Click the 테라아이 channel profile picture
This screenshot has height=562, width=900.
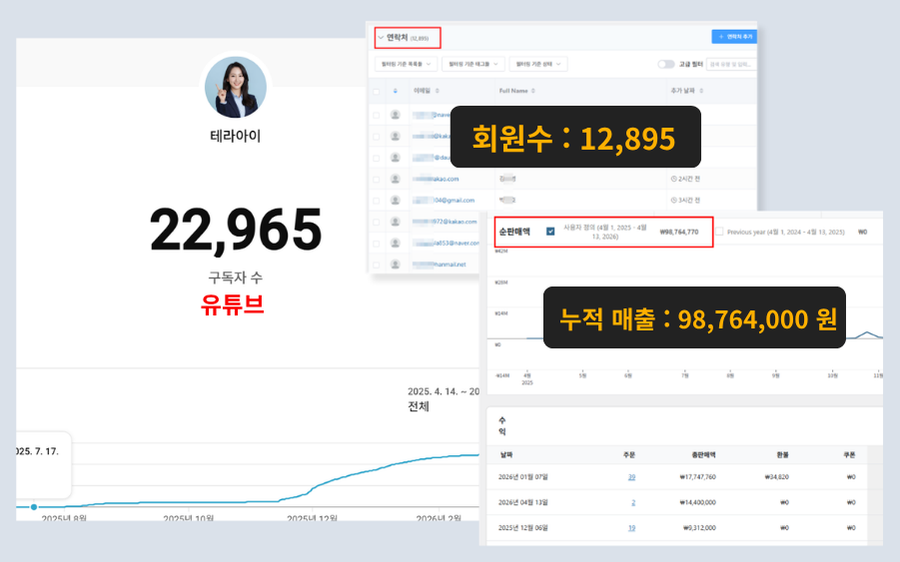coord(235,87)
